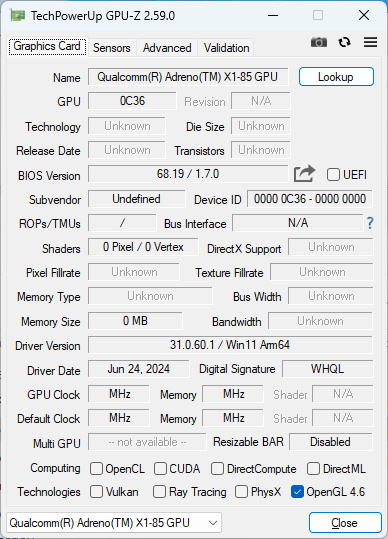Switch to the Sensors tab

point(112,48)
